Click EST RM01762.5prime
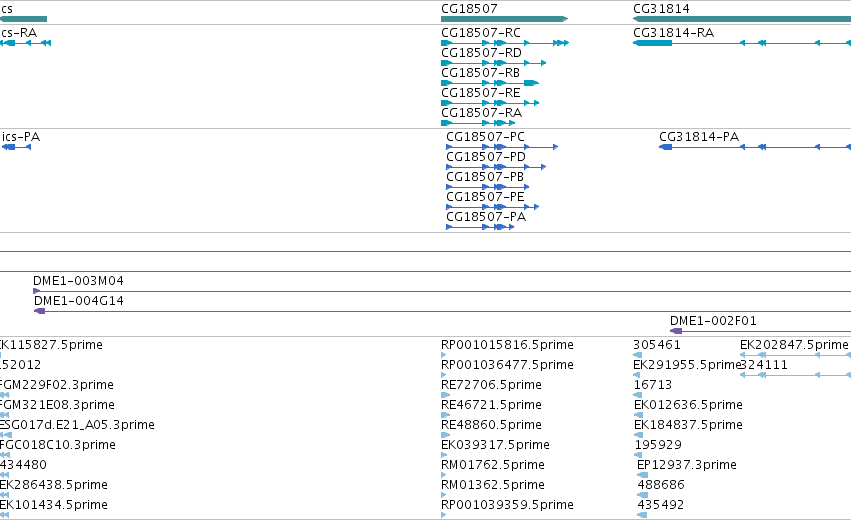 click(x=493, y=465)
